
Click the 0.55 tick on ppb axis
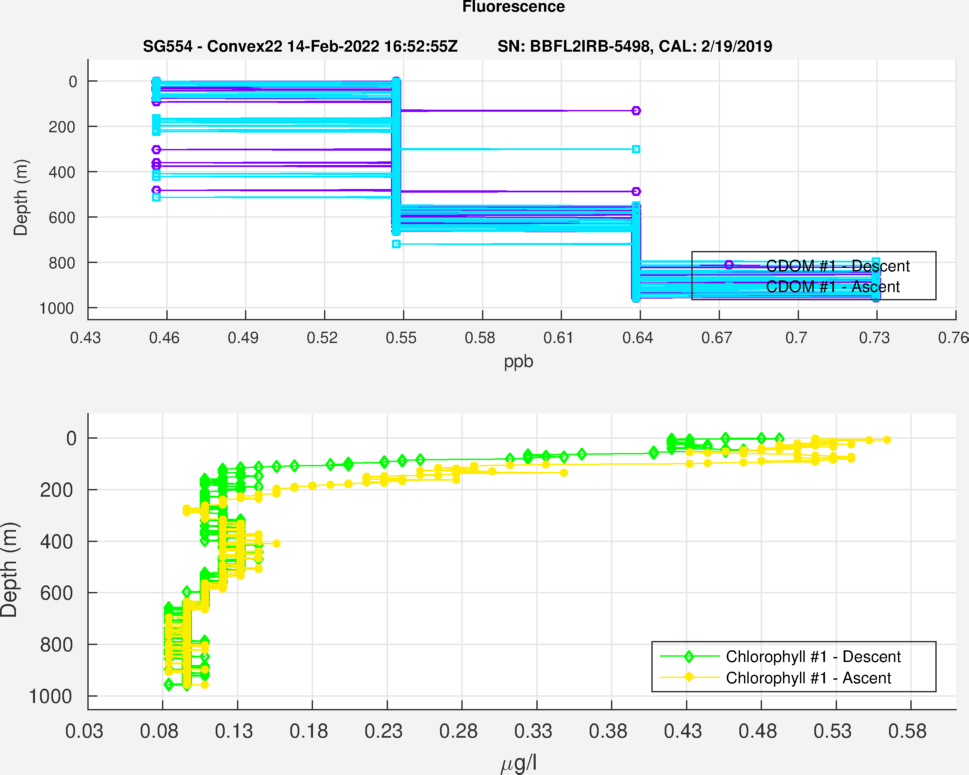pos(401,337)
